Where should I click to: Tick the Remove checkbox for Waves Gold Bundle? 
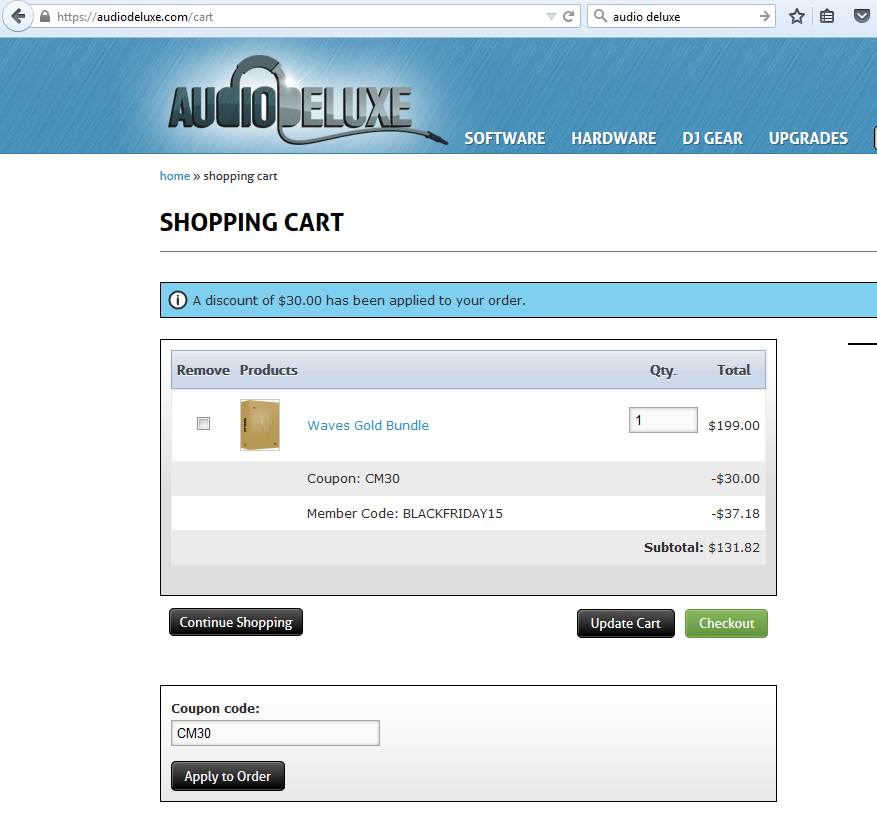[204, 423]
